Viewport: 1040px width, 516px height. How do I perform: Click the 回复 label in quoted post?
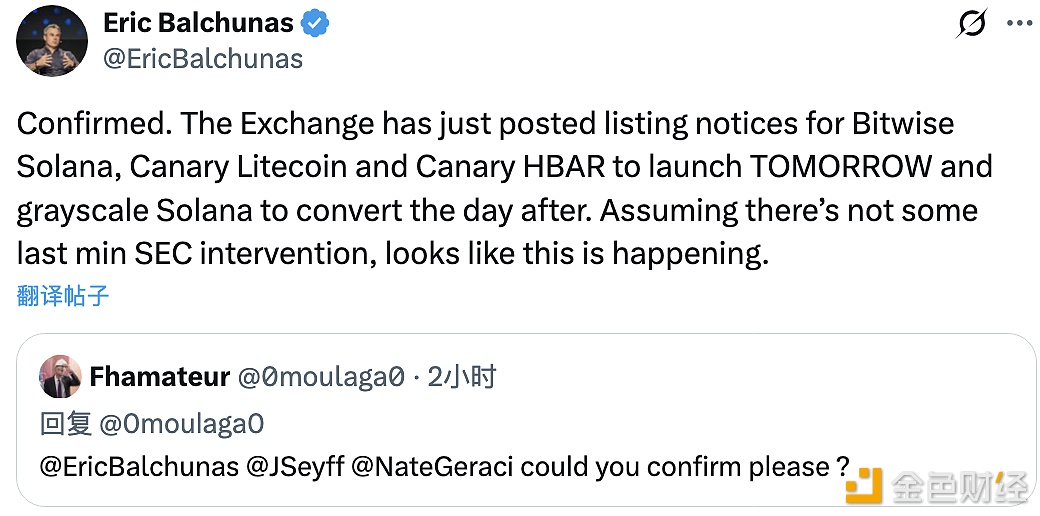67,423
